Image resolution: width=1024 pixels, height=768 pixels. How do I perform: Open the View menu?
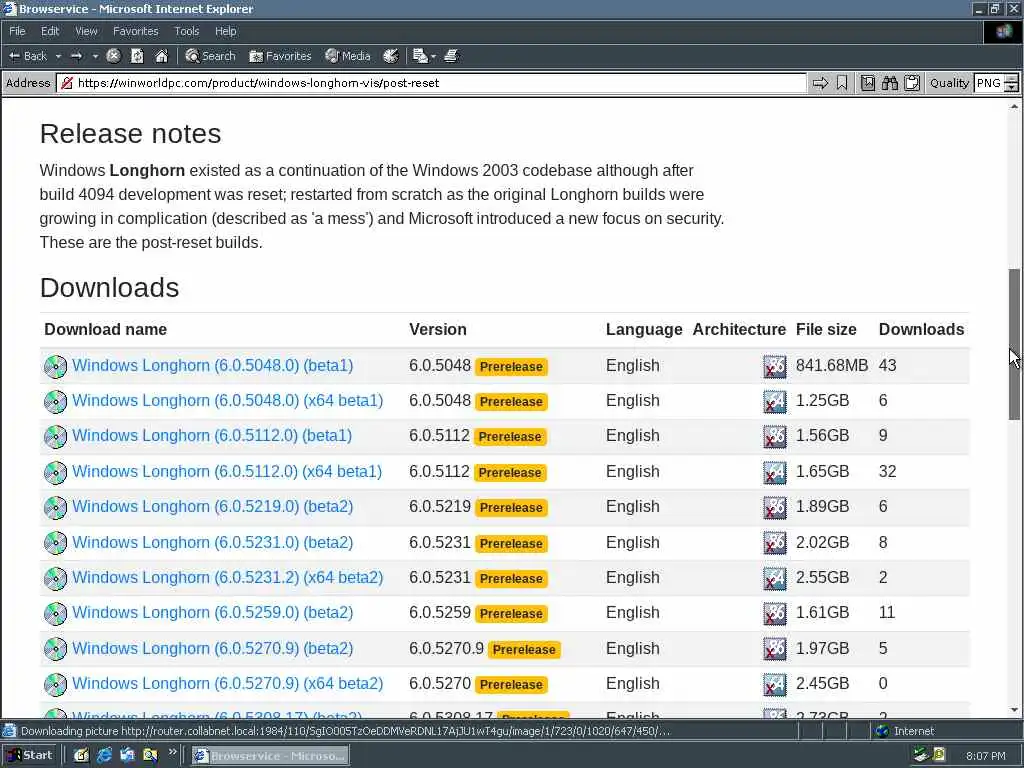coord(86,31)
